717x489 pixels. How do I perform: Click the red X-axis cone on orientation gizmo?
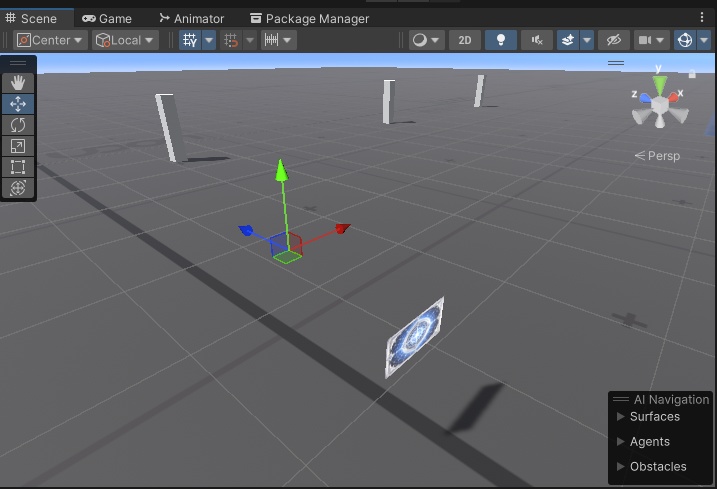click(x=673, y=97)
